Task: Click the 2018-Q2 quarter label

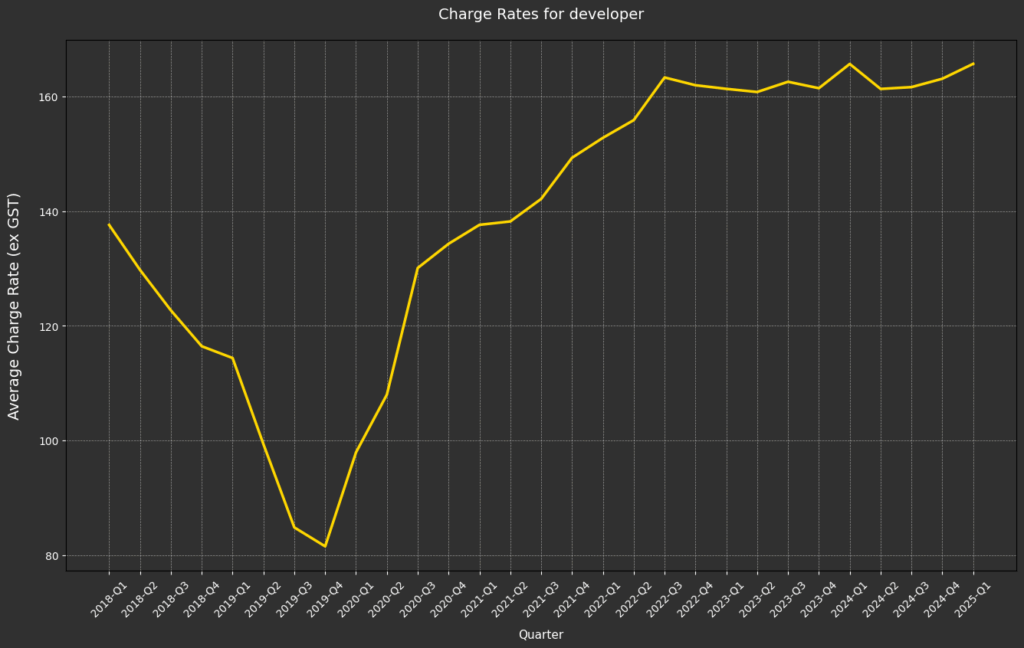Action: point(139,600)
